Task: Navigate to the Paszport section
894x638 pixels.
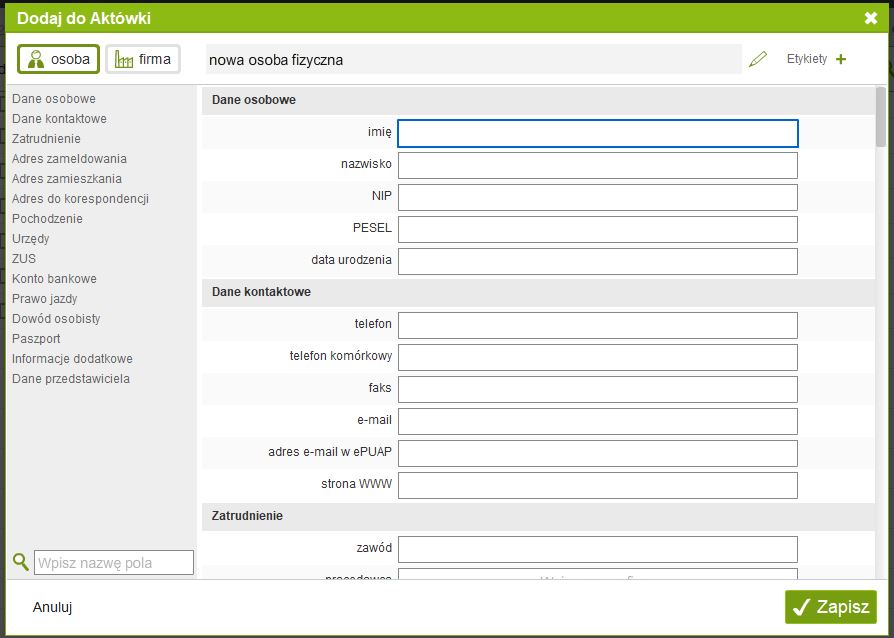Action: (x=36, y=339)
